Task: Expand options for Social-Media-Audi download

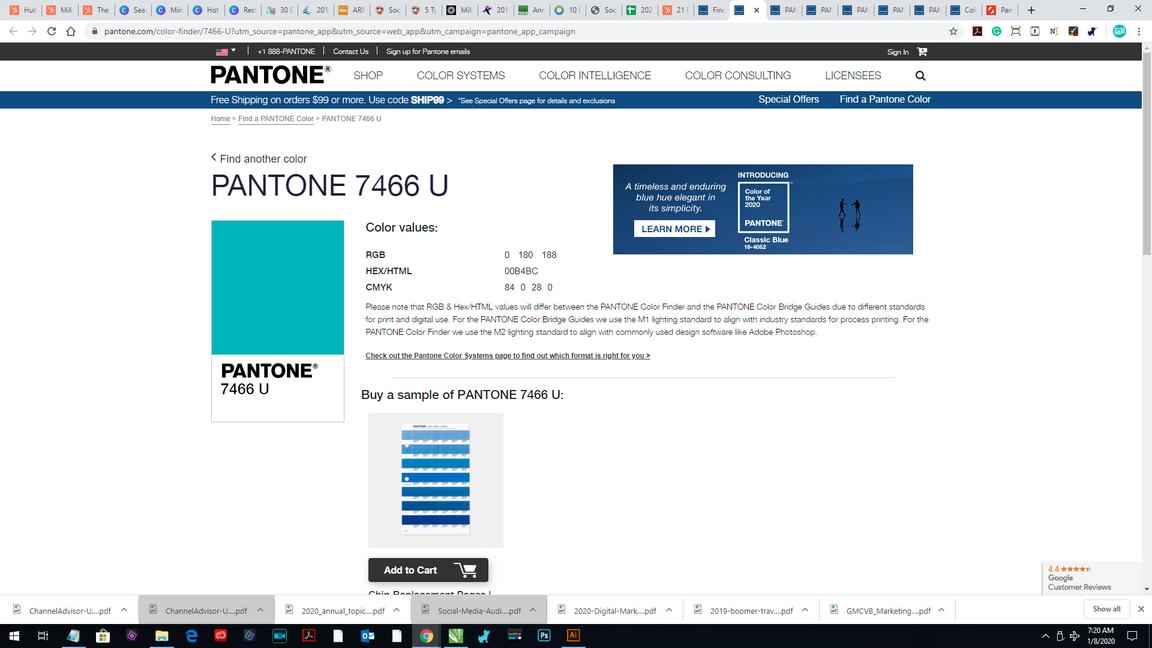Action: click(x=533, y=610)
